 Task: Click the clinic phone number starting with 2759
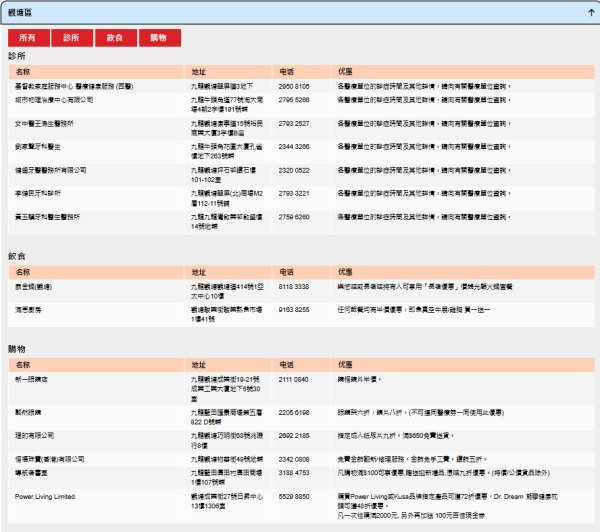[x=294, y=217]
